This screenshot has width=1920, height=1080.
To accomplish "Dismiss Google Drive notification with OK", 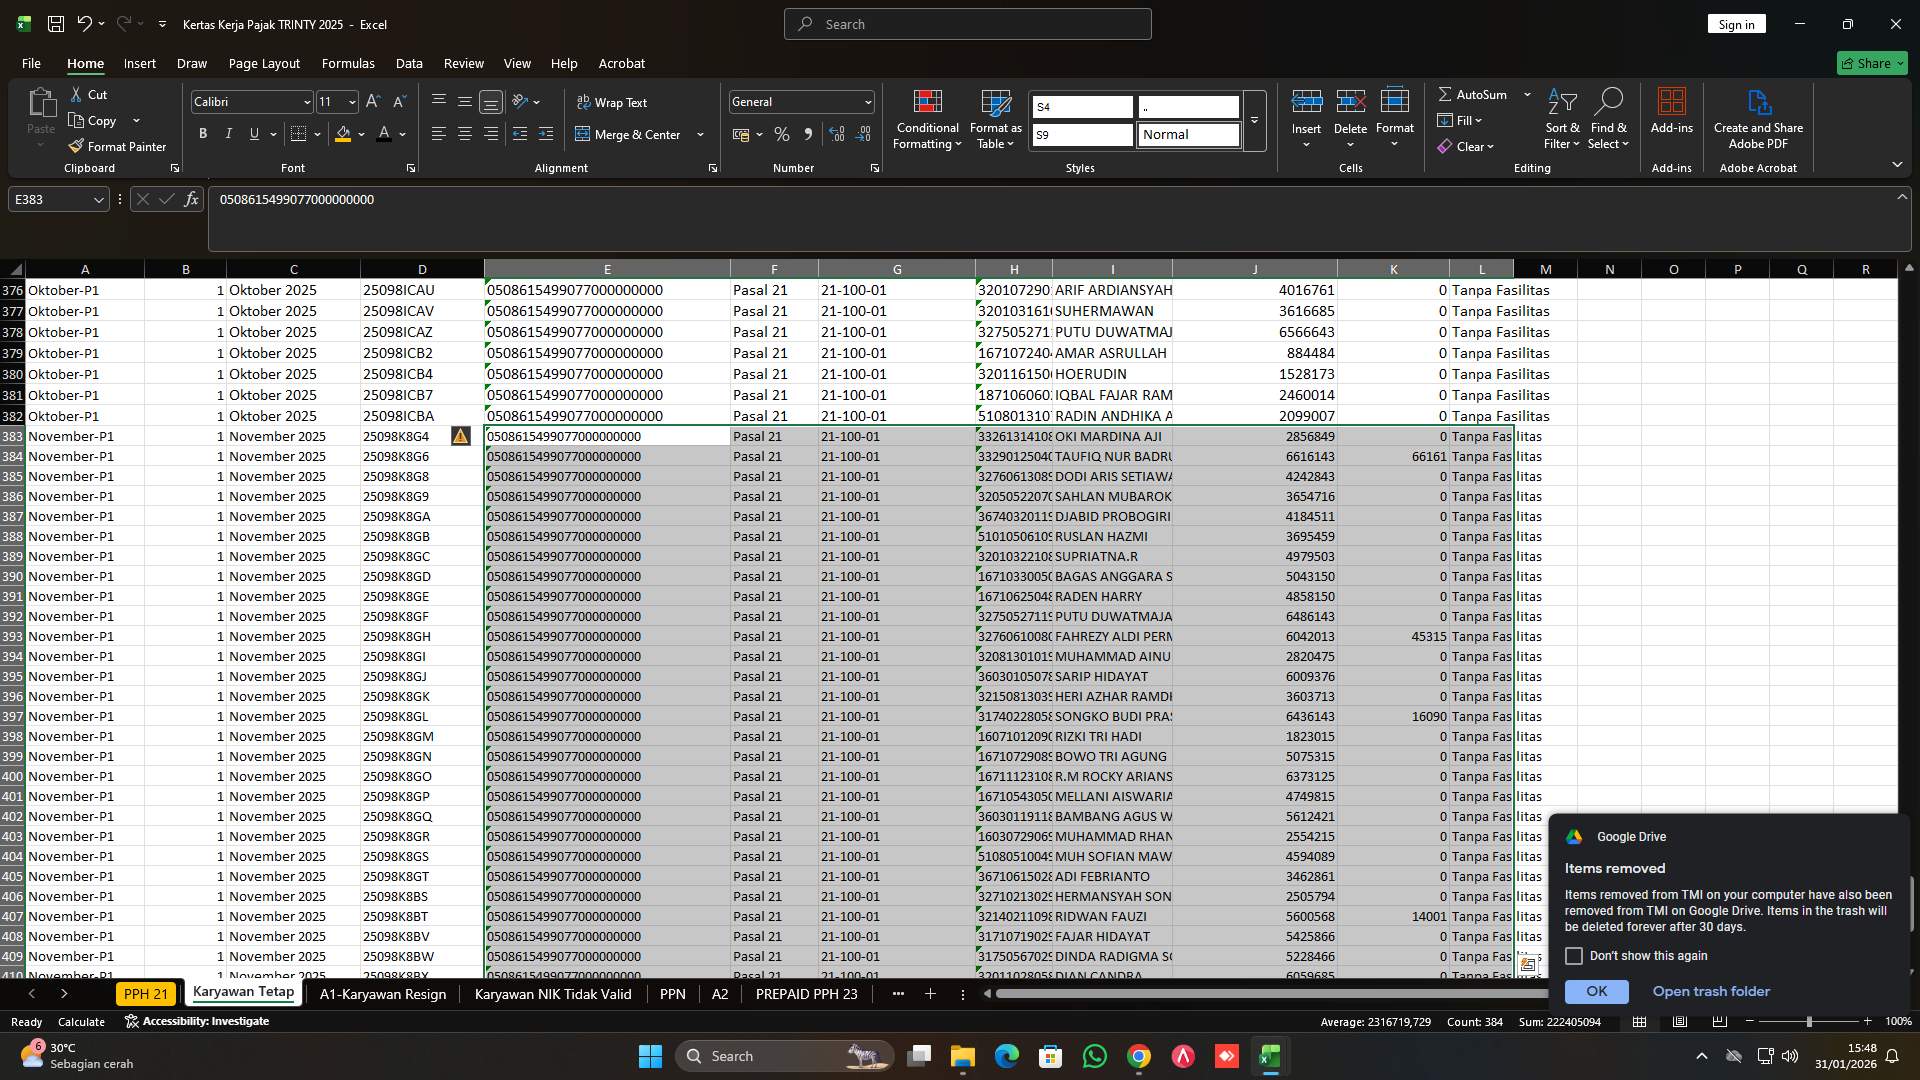I will (1595, 991).
